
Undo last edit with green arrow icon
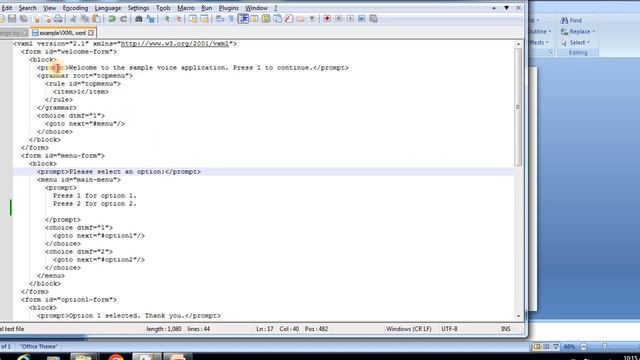[x=112, y=19]
